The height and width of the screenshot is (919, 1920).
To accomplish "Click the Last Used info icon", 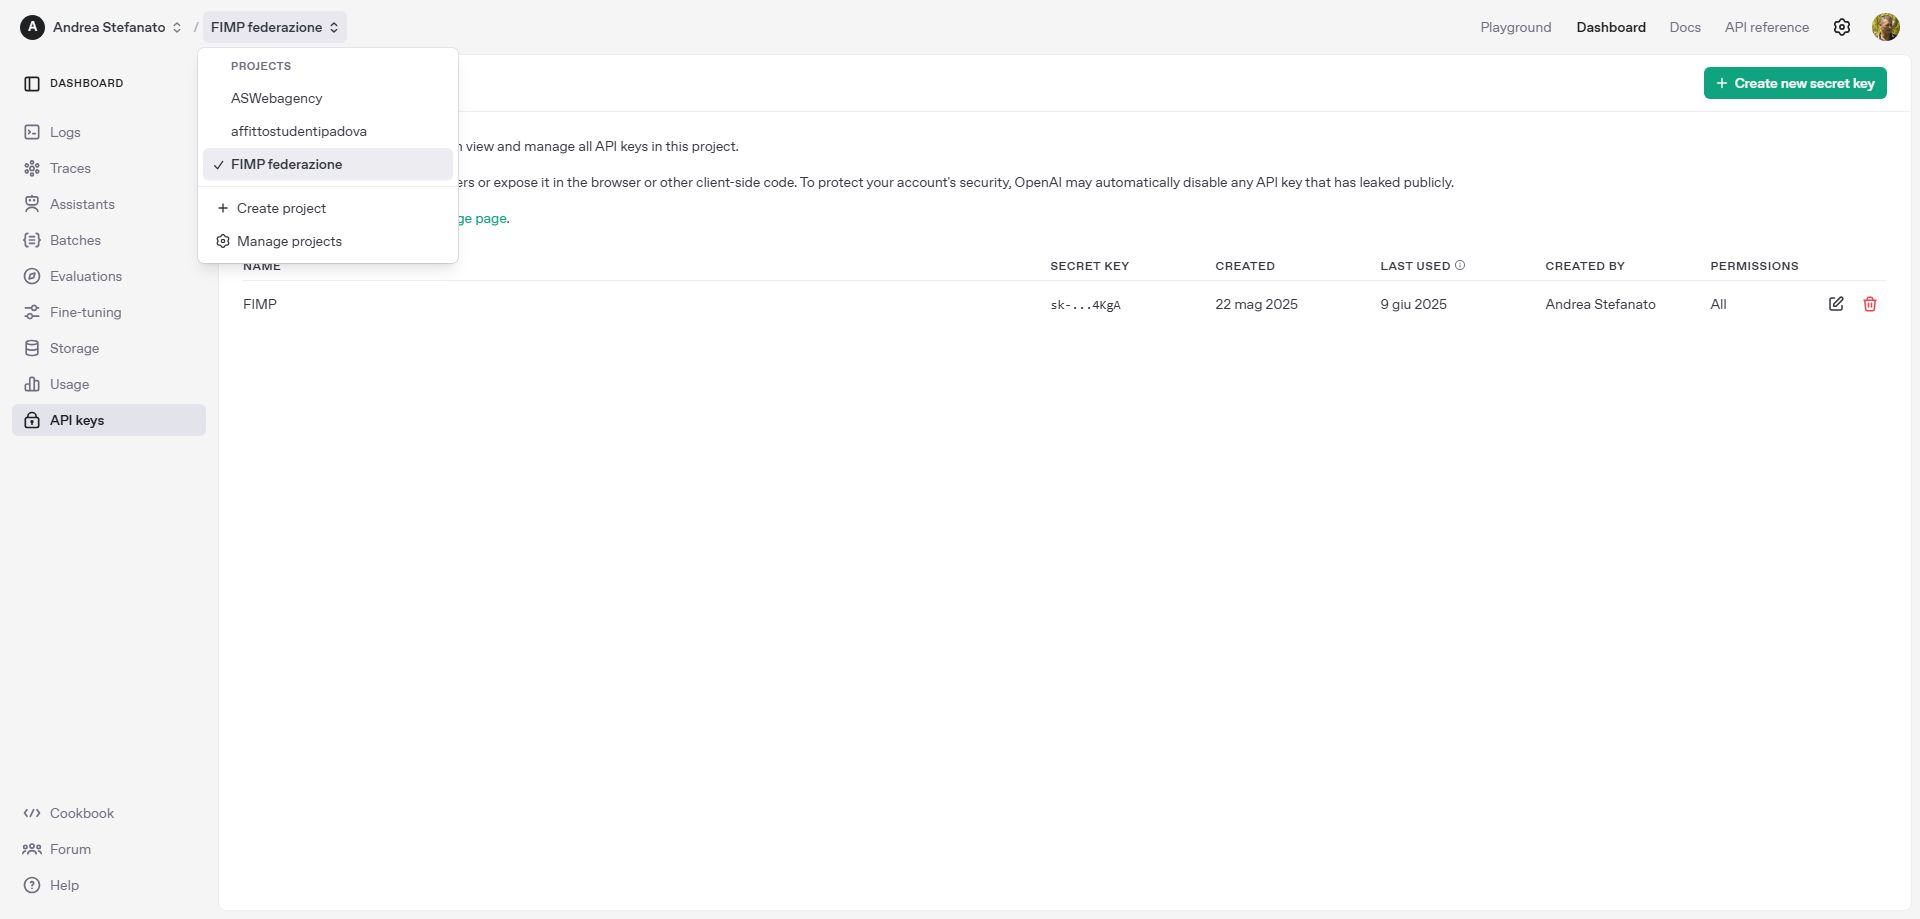I will pyautogui.click(x=1460, y=265).
